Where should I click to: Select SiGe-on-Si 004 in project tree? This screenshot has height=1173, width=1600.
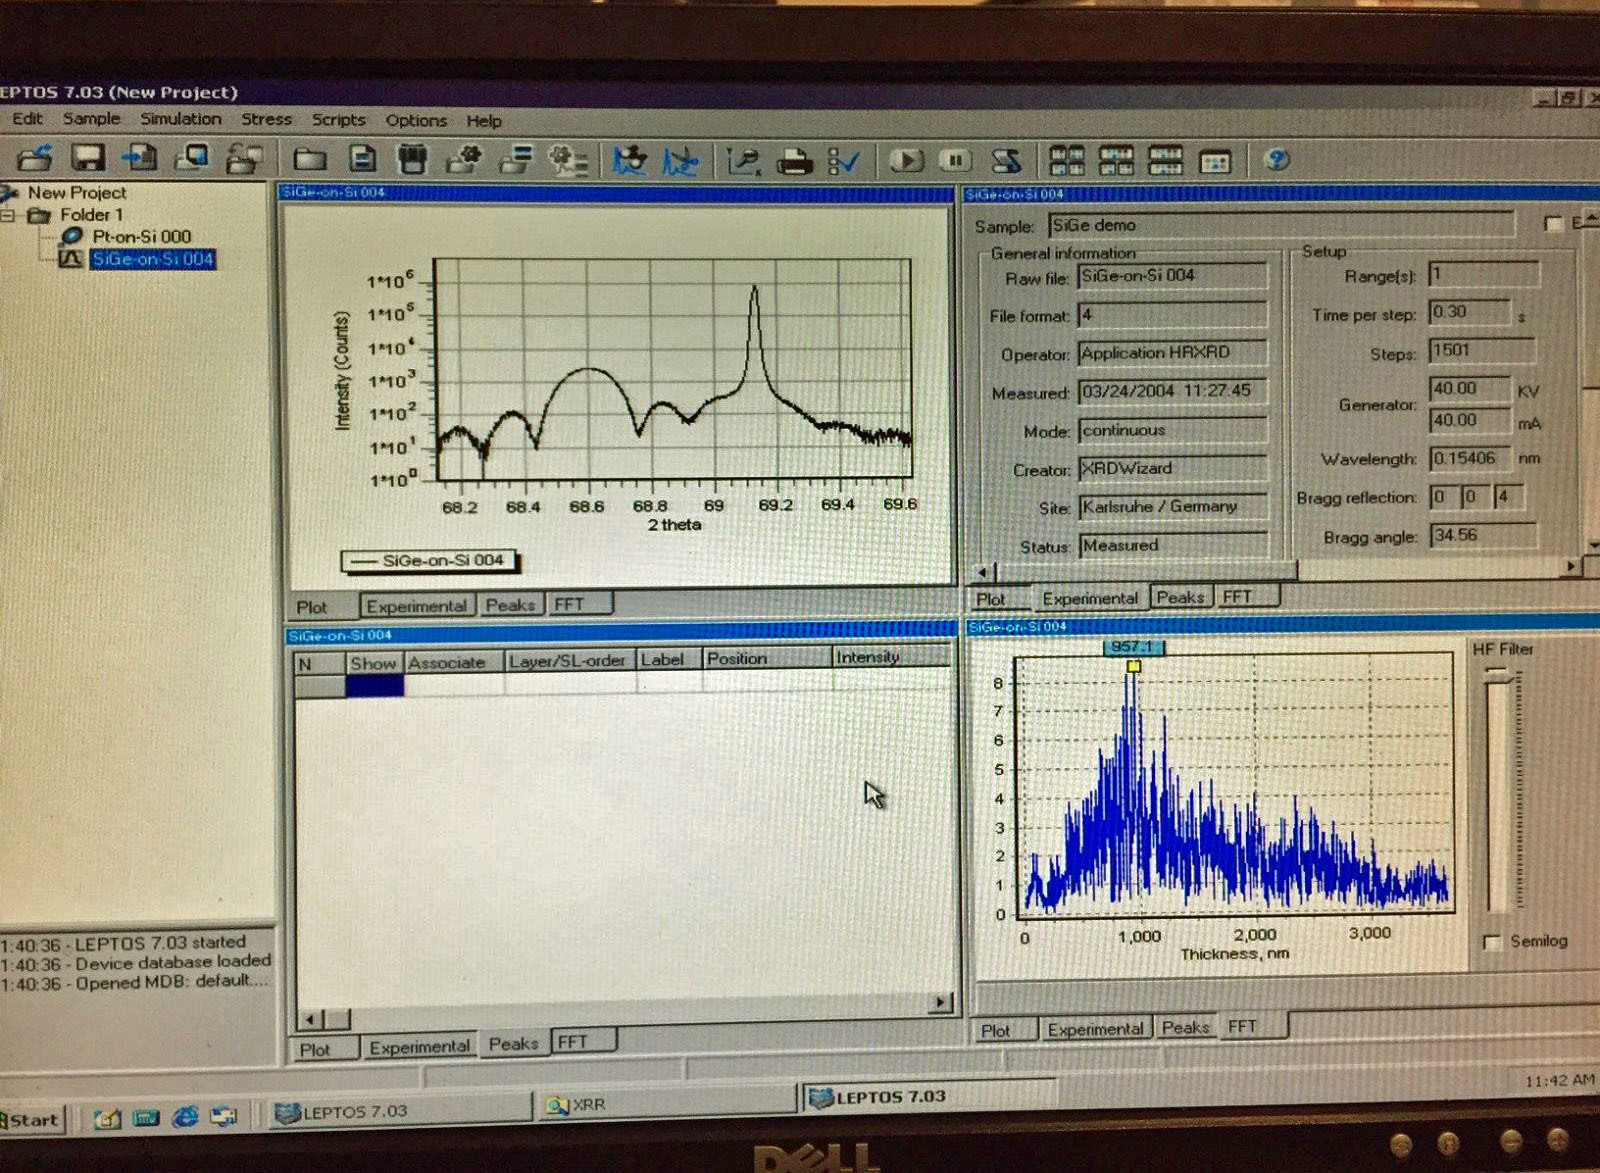(152, 259)
